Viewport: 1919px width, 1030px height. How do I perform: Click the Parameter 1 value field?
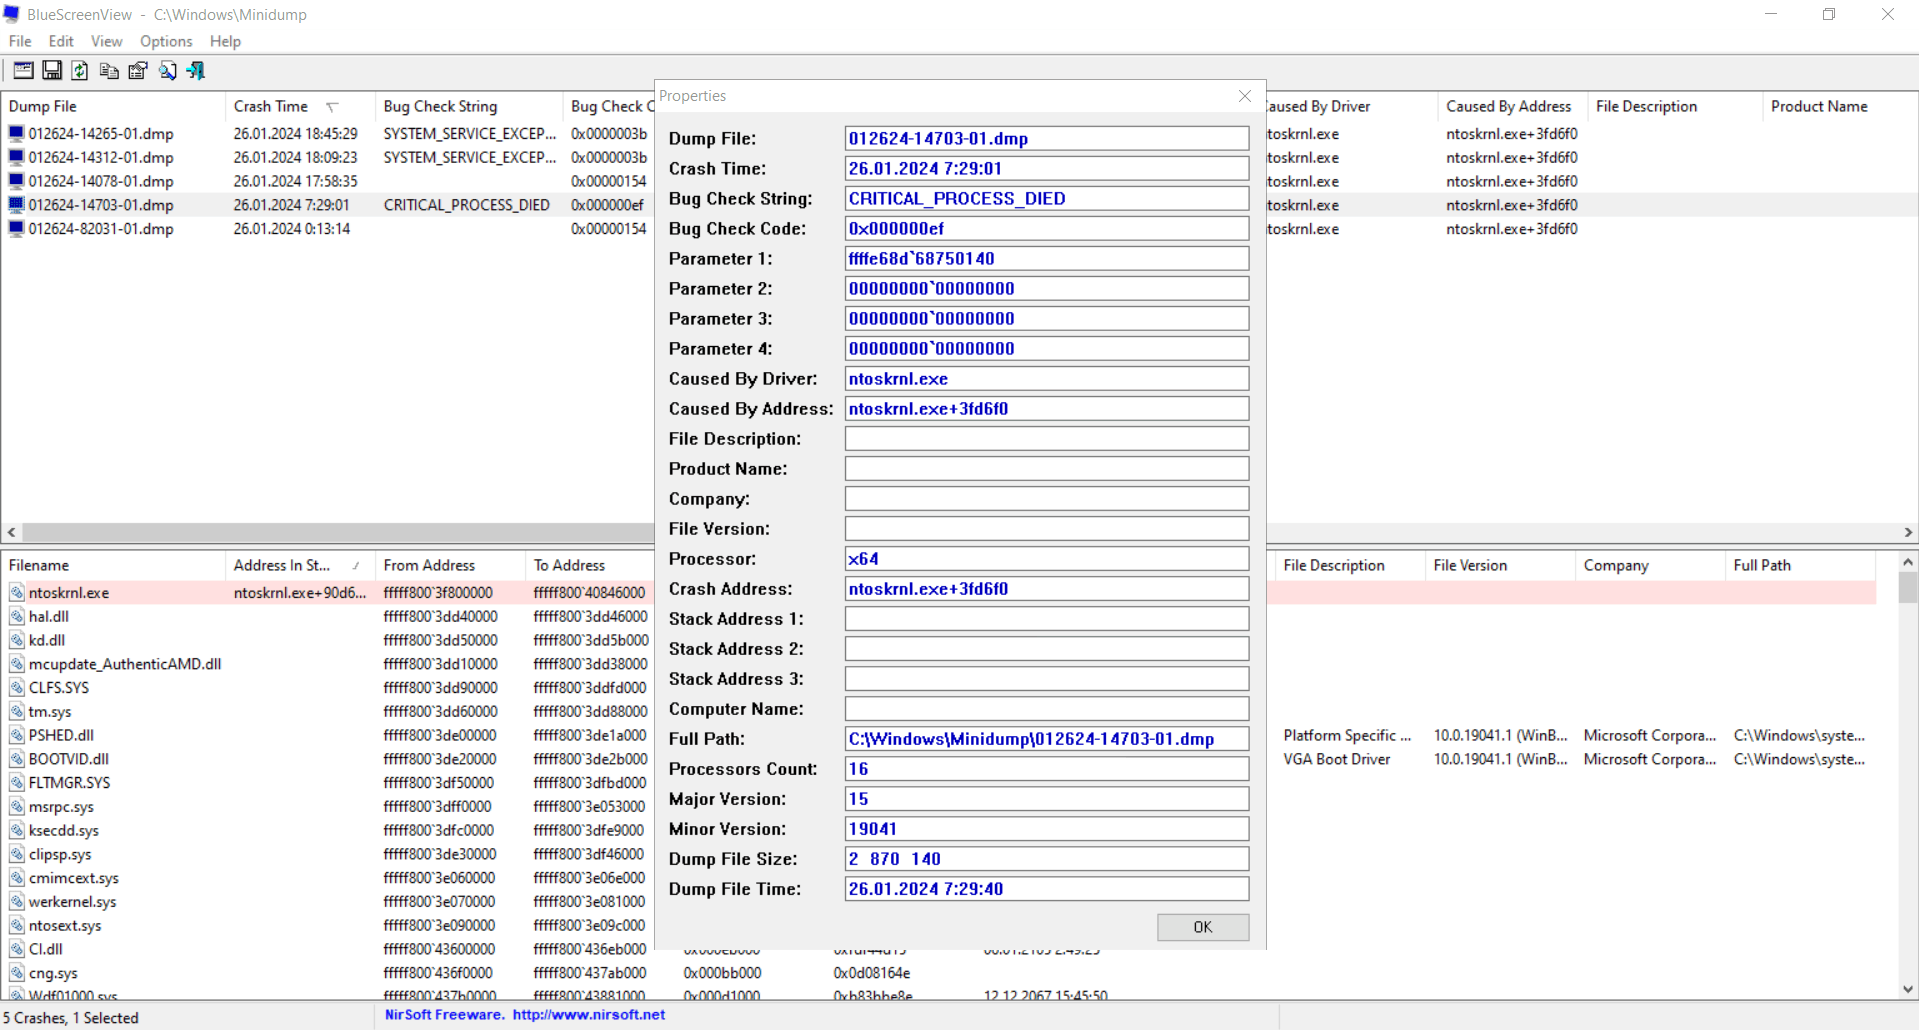(1047, 259)
